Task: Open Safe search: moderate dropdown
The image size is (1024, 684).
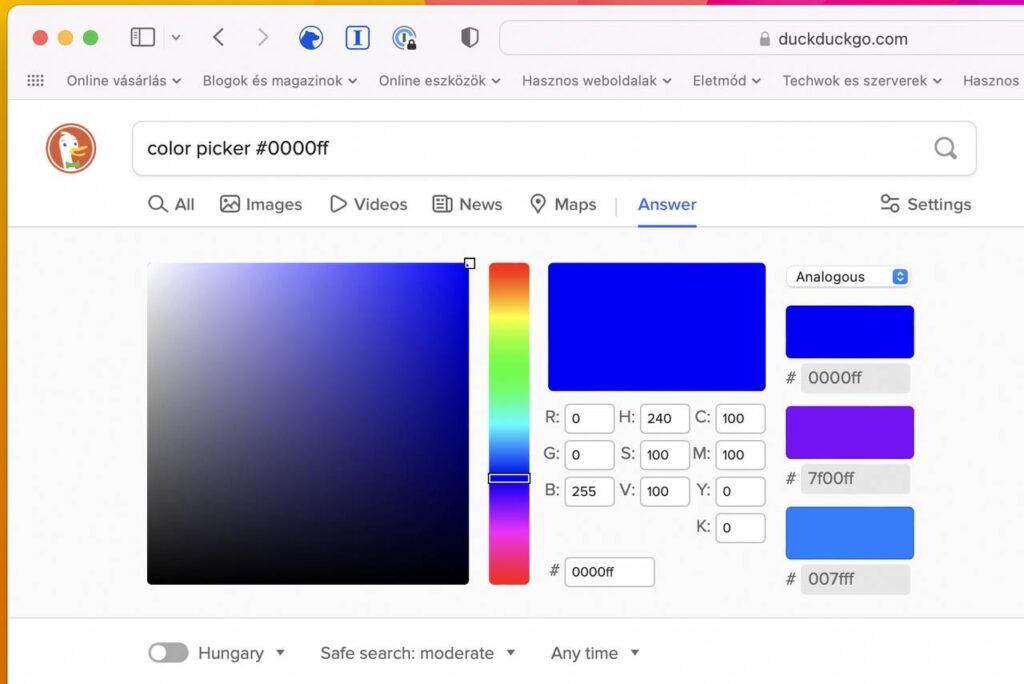Action: pos(418,653)
